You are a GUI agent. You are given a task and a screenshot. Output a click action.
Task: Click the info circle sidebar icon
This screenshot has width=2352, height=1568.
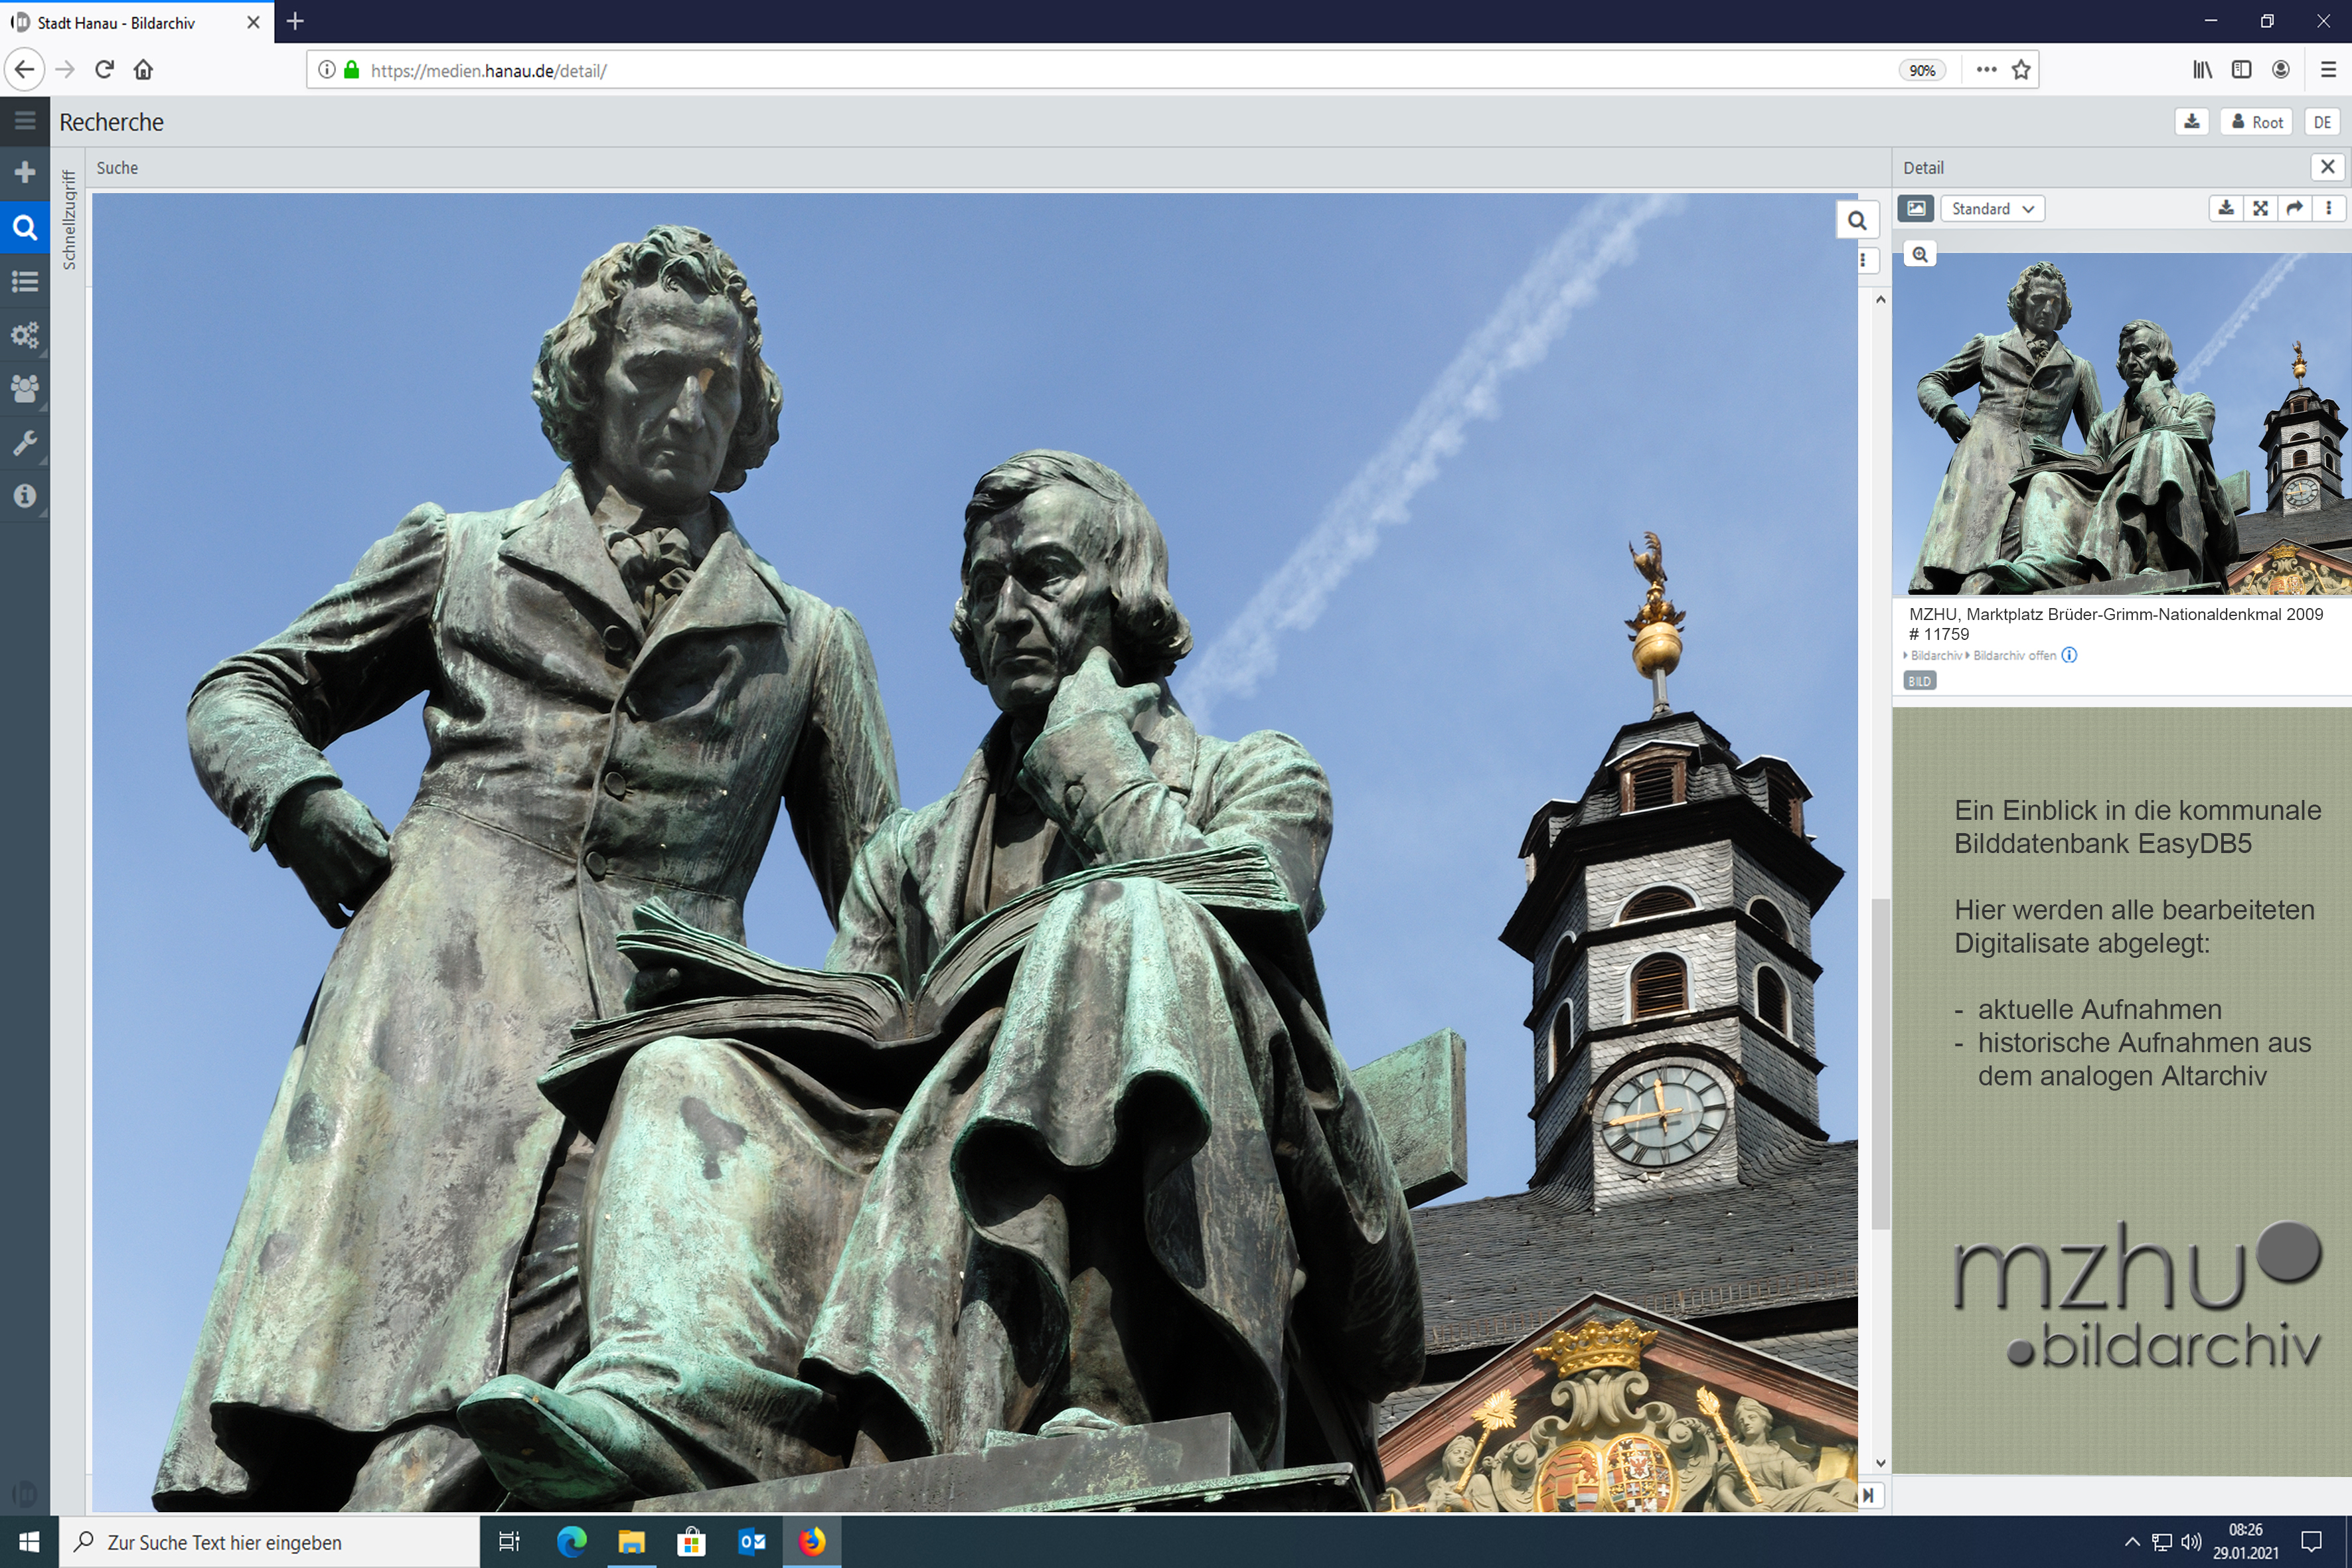pos(25,496)
